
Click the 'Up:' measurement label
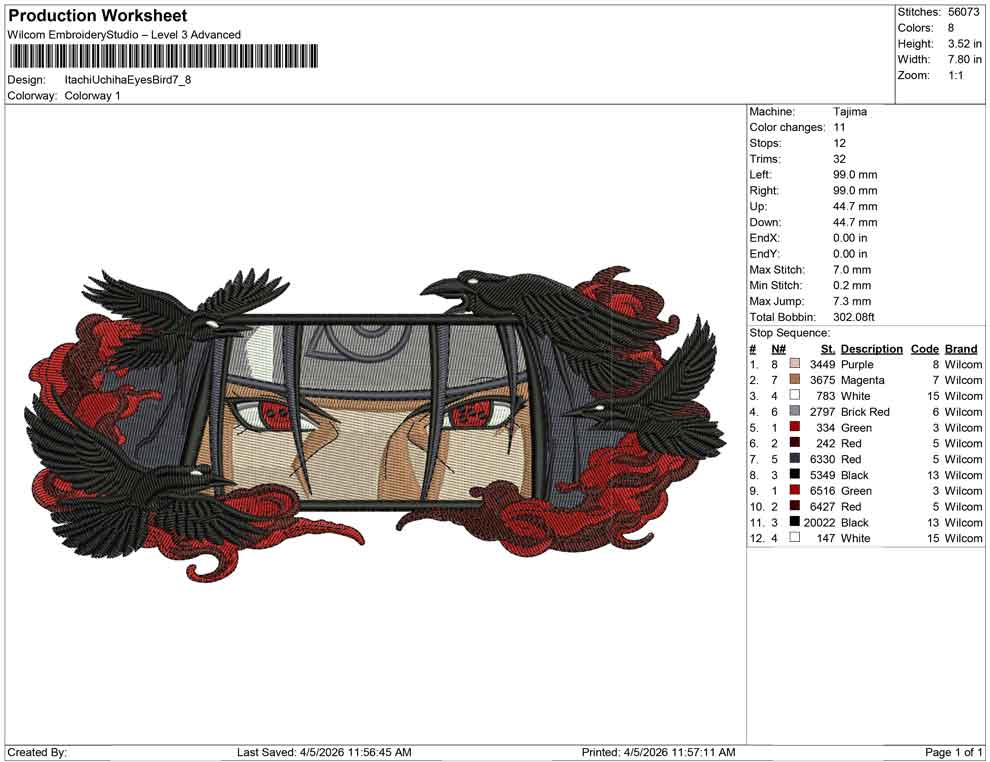(x=758, y=206)
